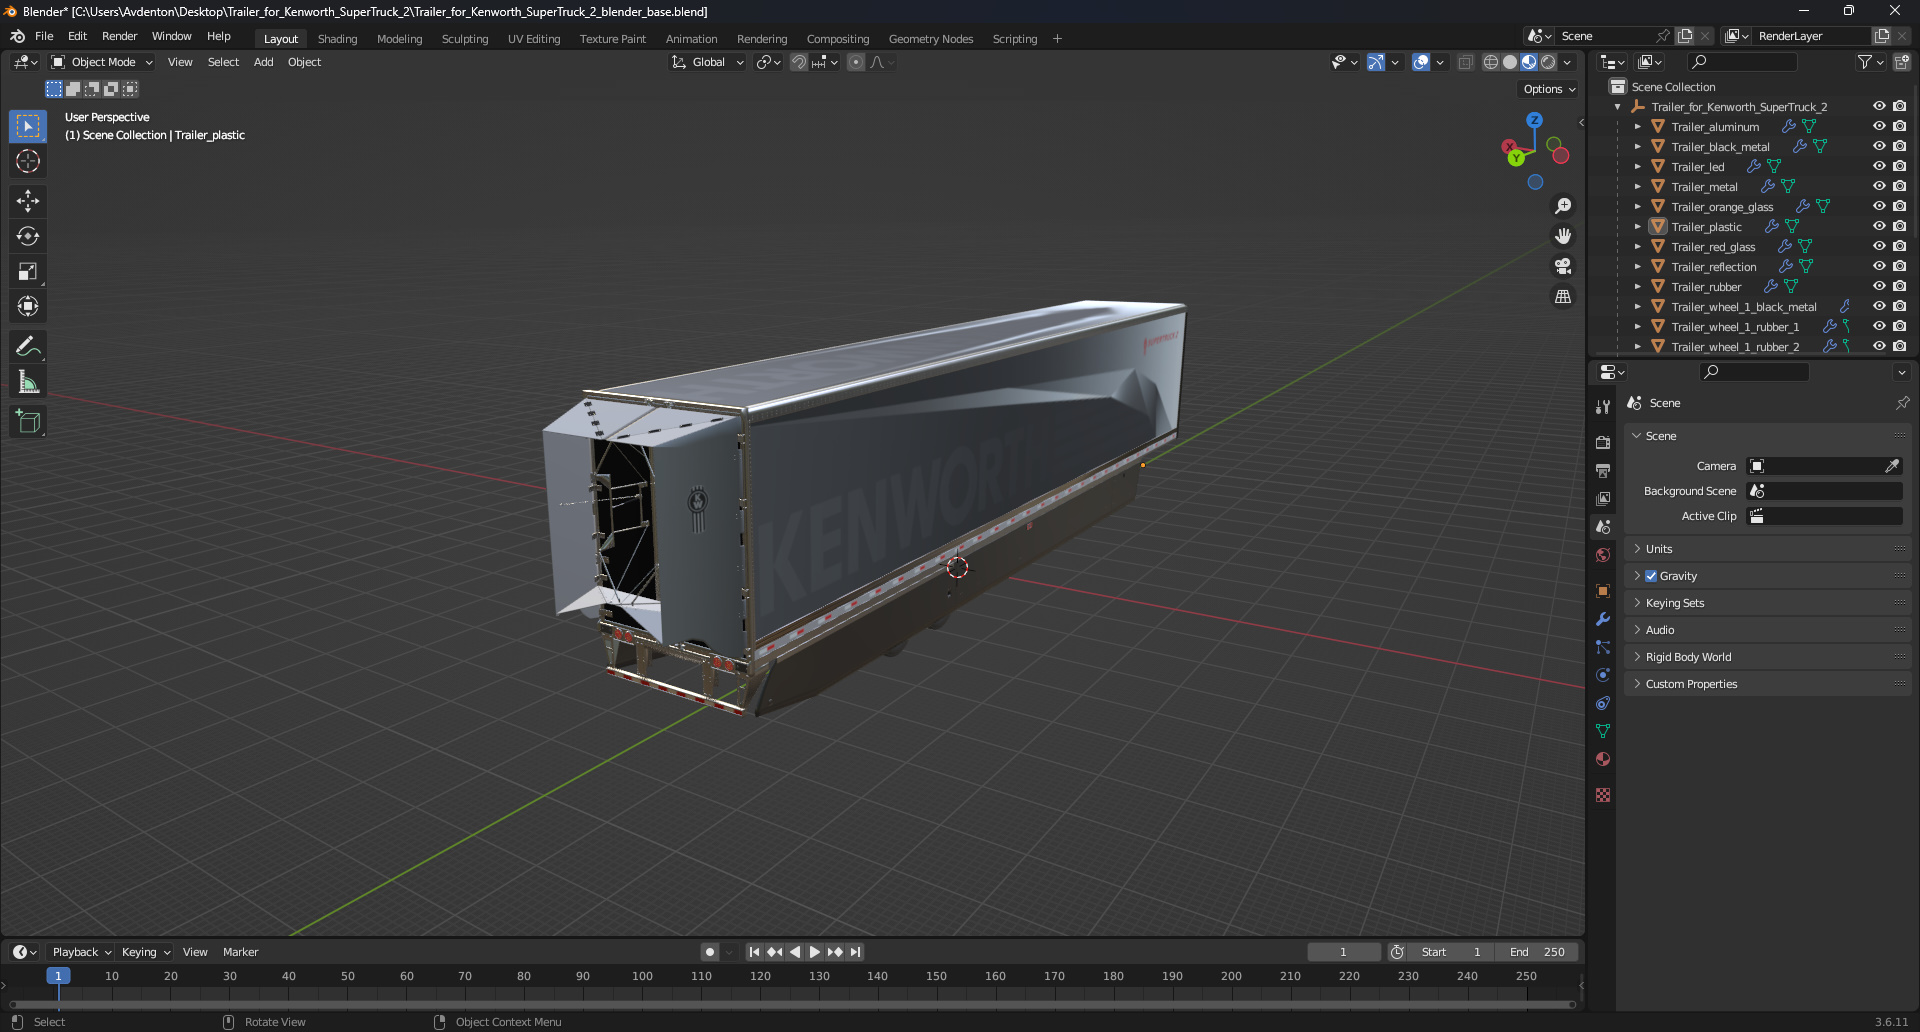Select the Add Cube tool
The height and width of the screenshot is (1032, 1920).
pos(28,422)
